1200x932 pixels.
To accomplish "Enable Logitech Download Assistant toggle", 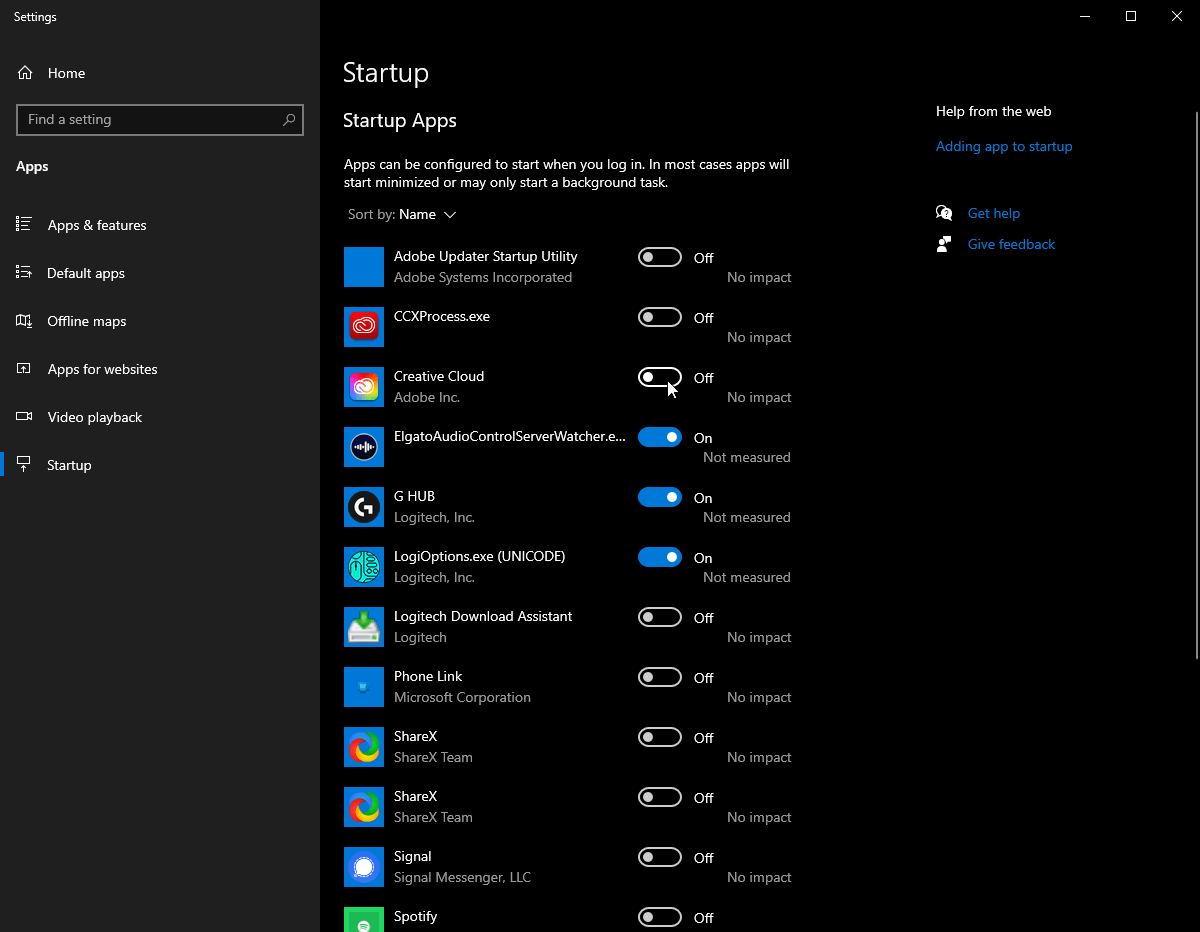I will (660, 617).
